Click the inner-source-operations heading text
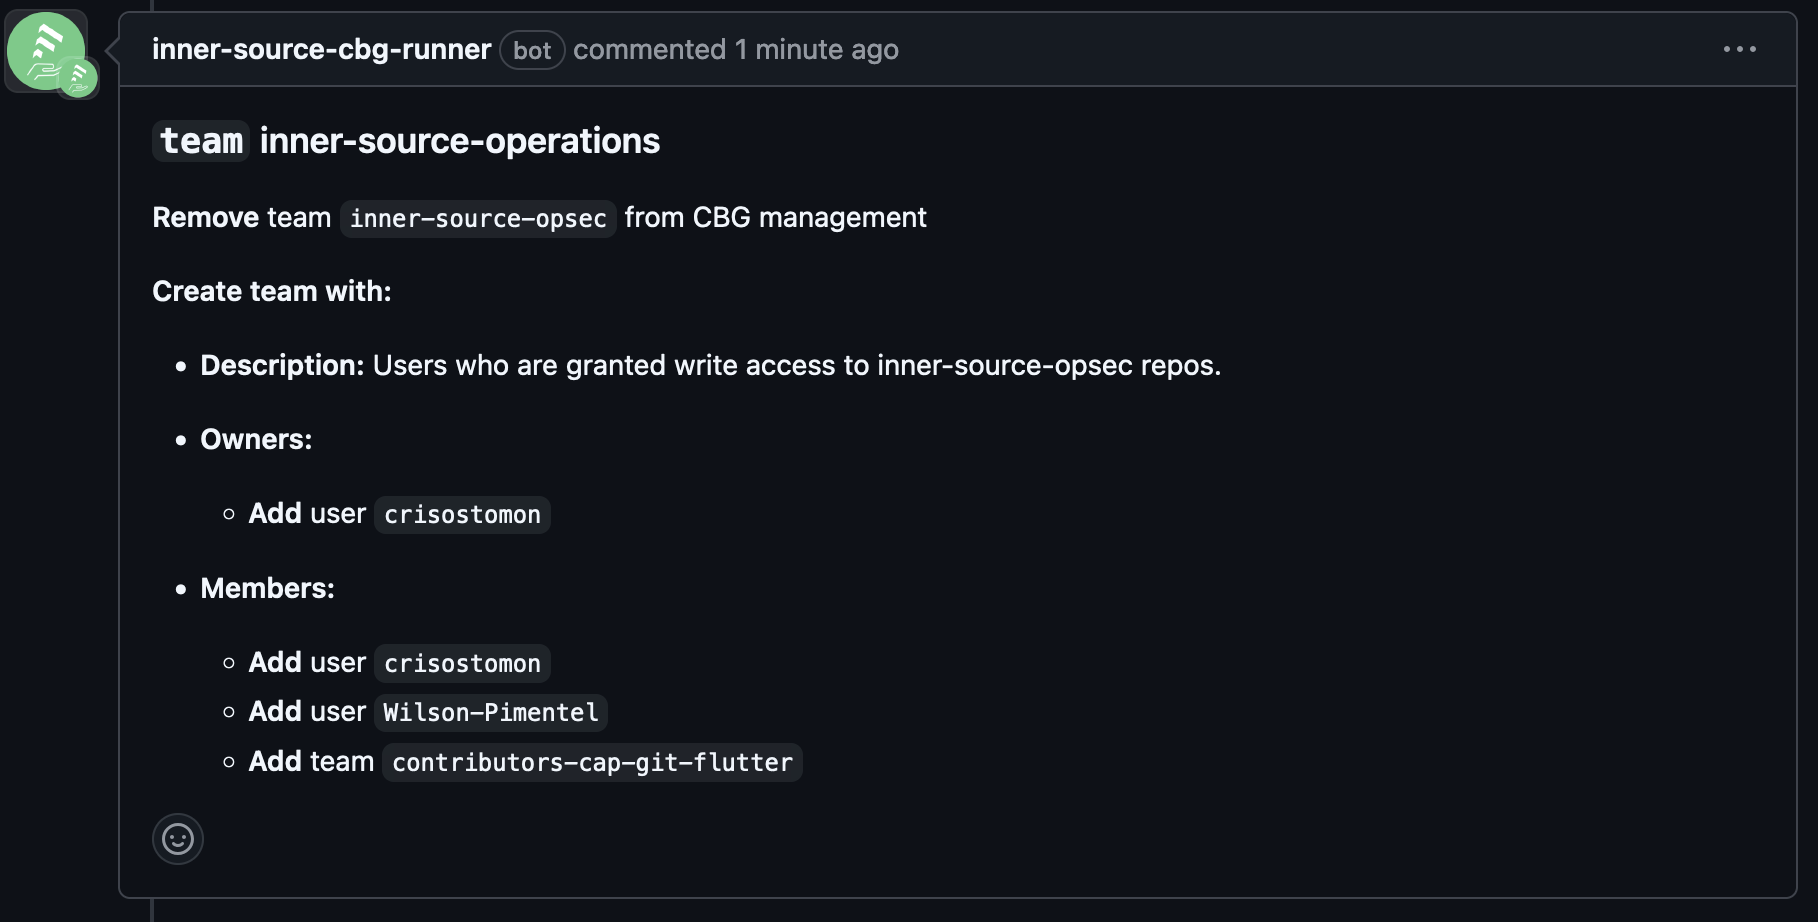This screenshot has width=1818, height=922. click(x=459, y=141)
